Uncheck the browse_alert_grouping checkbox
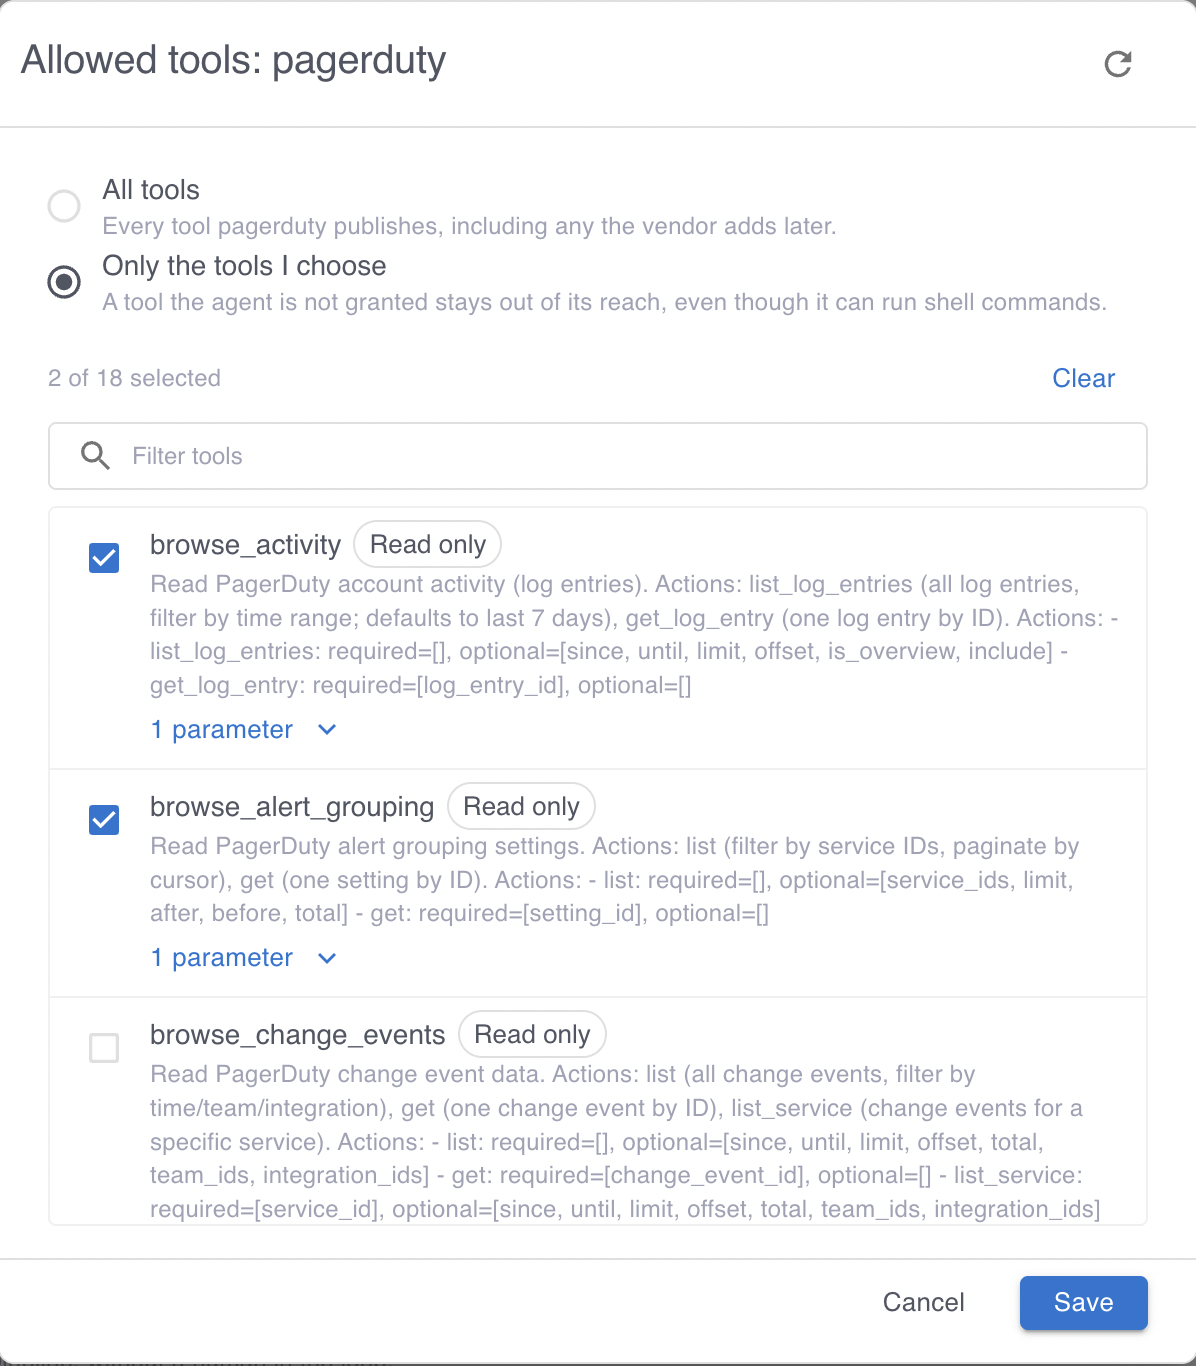The width and height of the screenshot is (1196, 1366). pyautogui.click(x=104, y=820)
